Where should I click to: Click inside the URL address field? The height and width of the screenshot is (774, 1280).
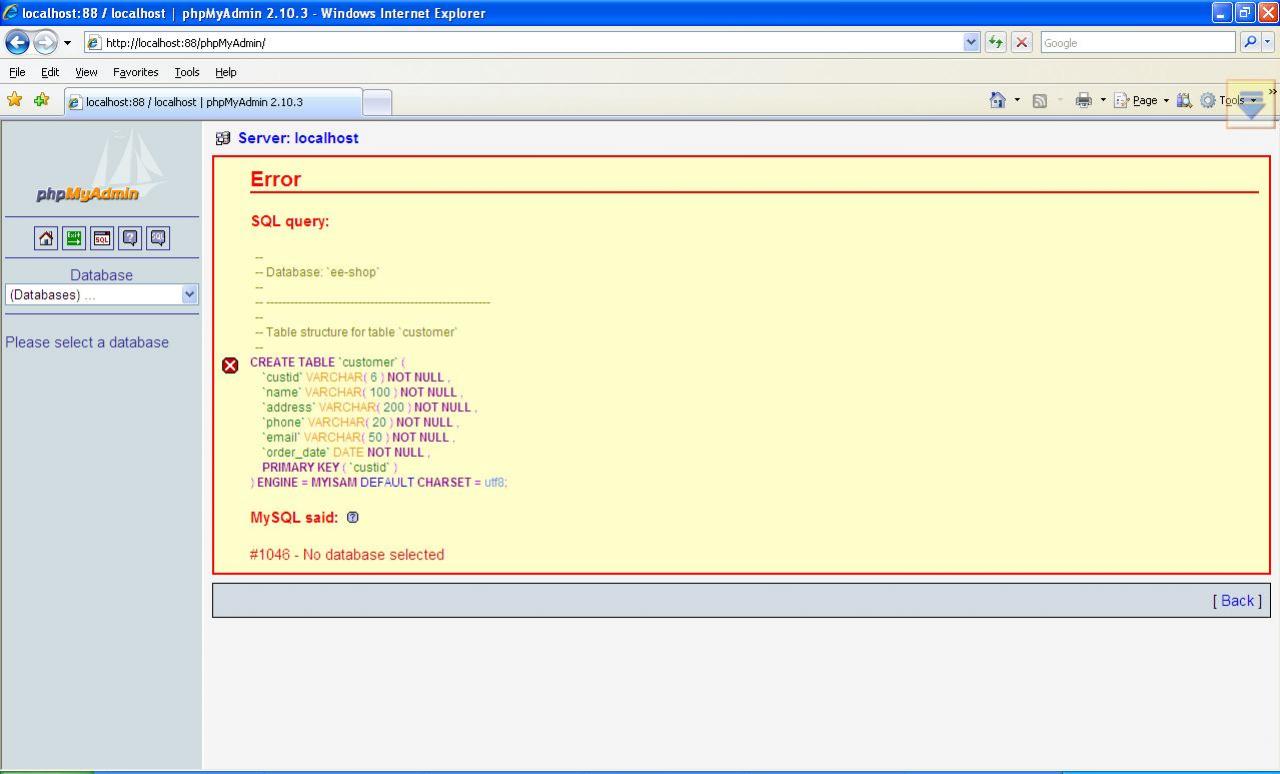[532, 42]
